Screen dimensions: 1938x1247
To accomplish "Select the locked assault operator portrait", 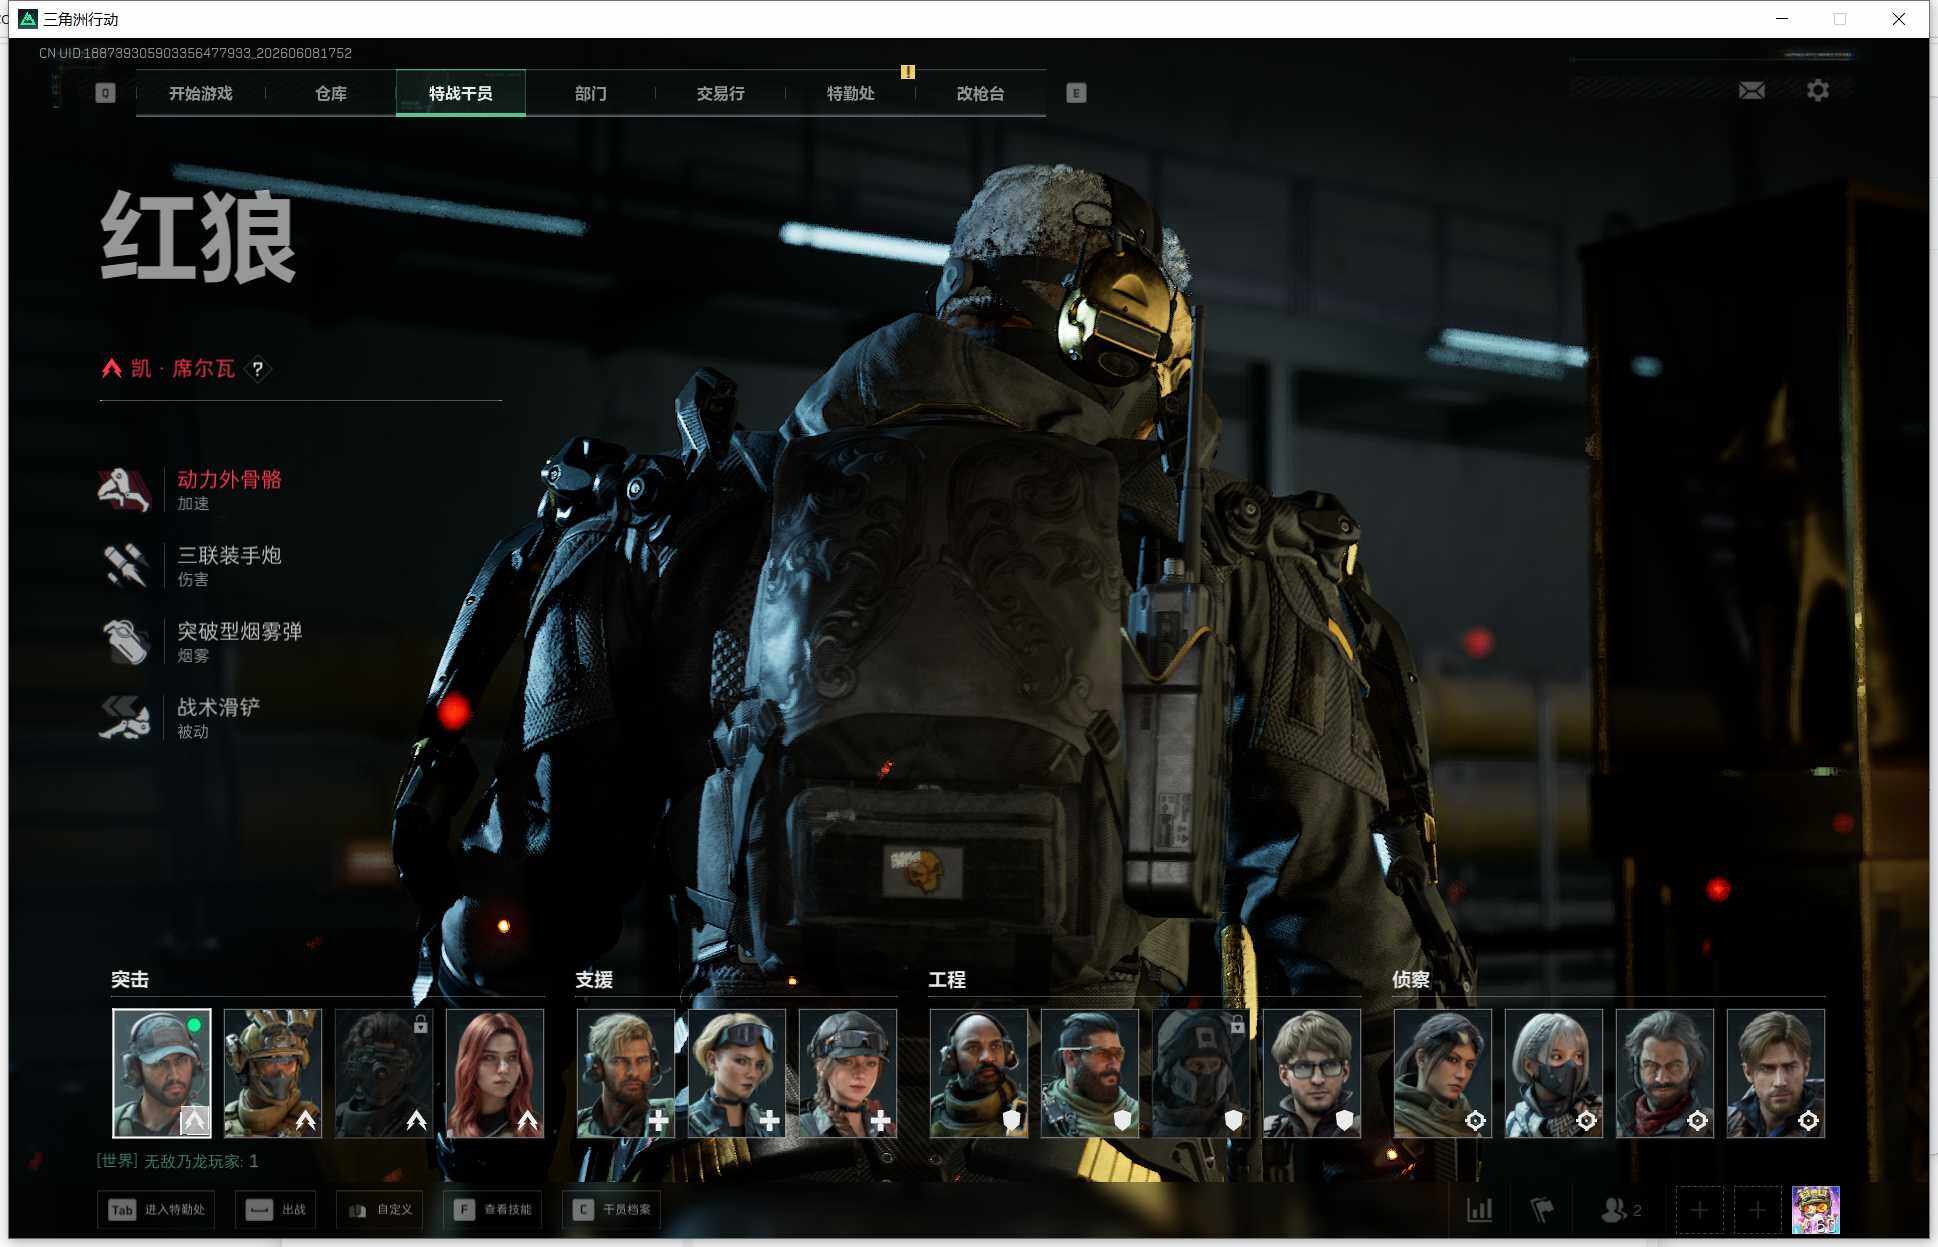I will [384, 1073].
